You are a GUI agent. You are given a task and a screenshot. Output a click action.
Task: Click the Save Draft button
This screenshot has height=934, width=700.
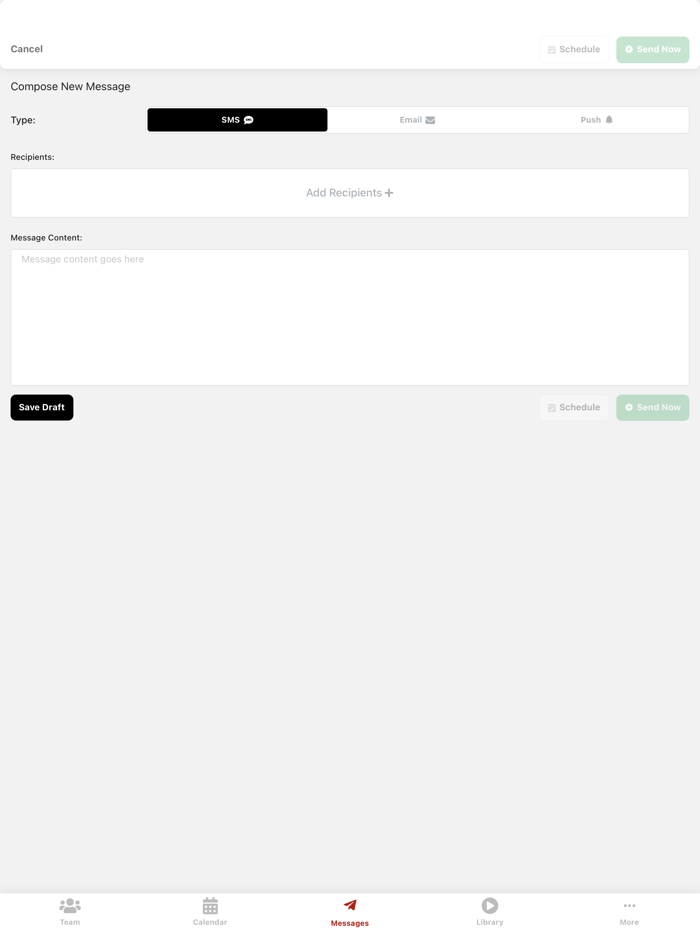point(42,407)
